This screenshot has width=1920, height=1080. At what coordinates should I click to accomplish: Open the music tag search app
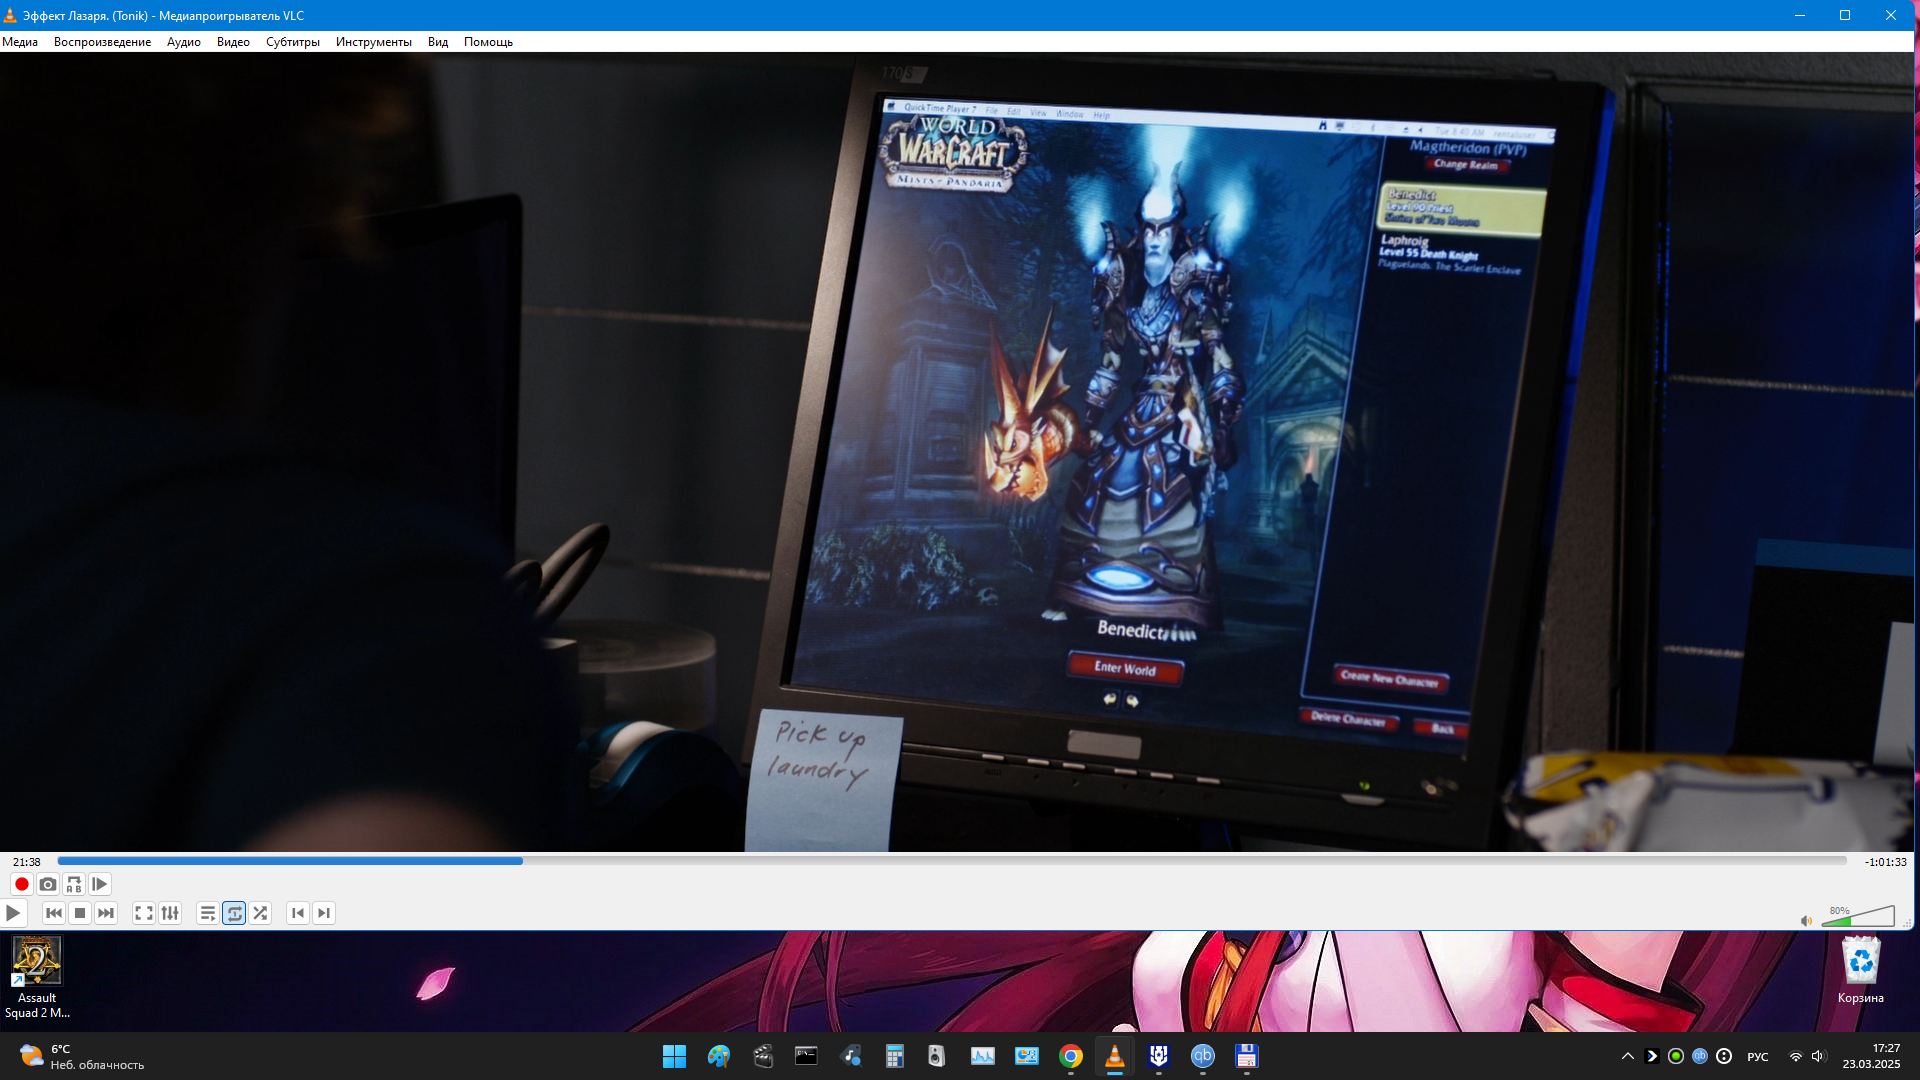(850, 1056)
